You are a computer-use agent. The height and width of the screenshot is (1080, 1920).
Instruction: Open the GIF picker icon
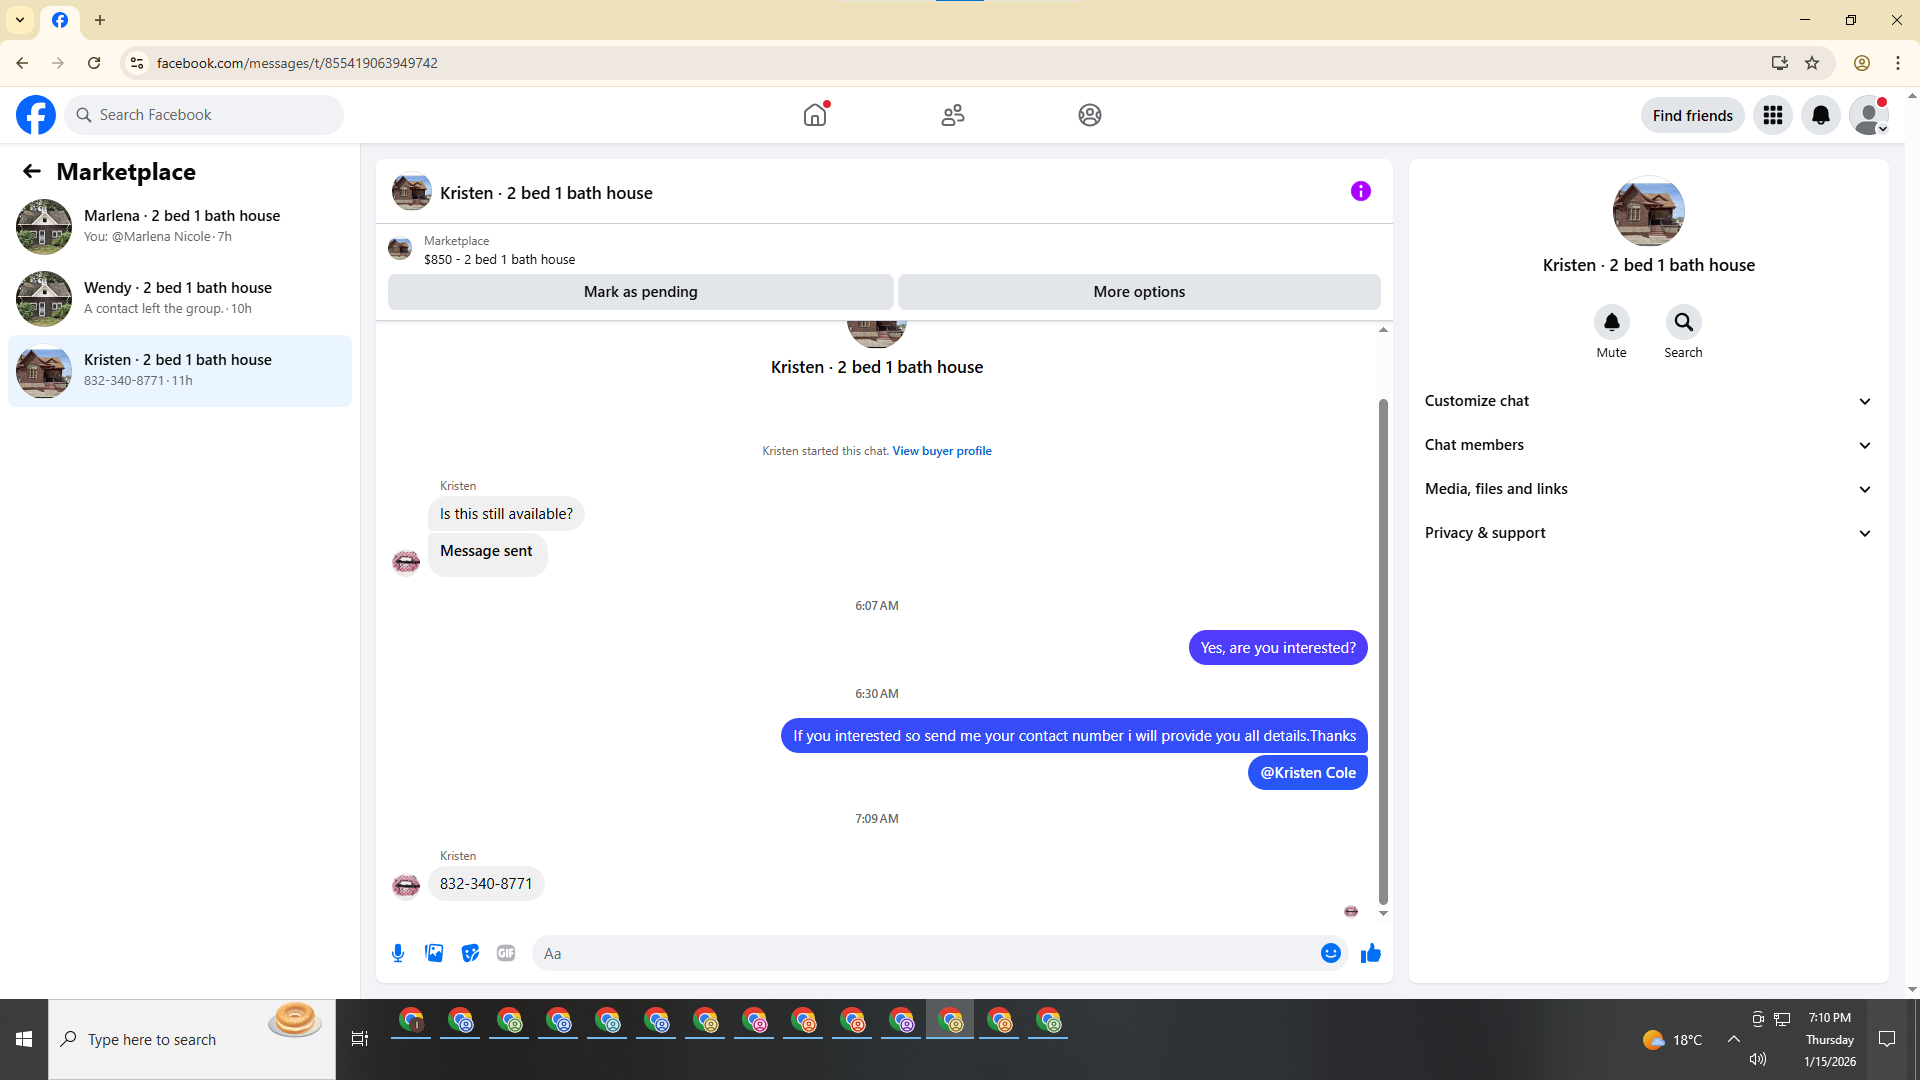click(x=506, y=953)
